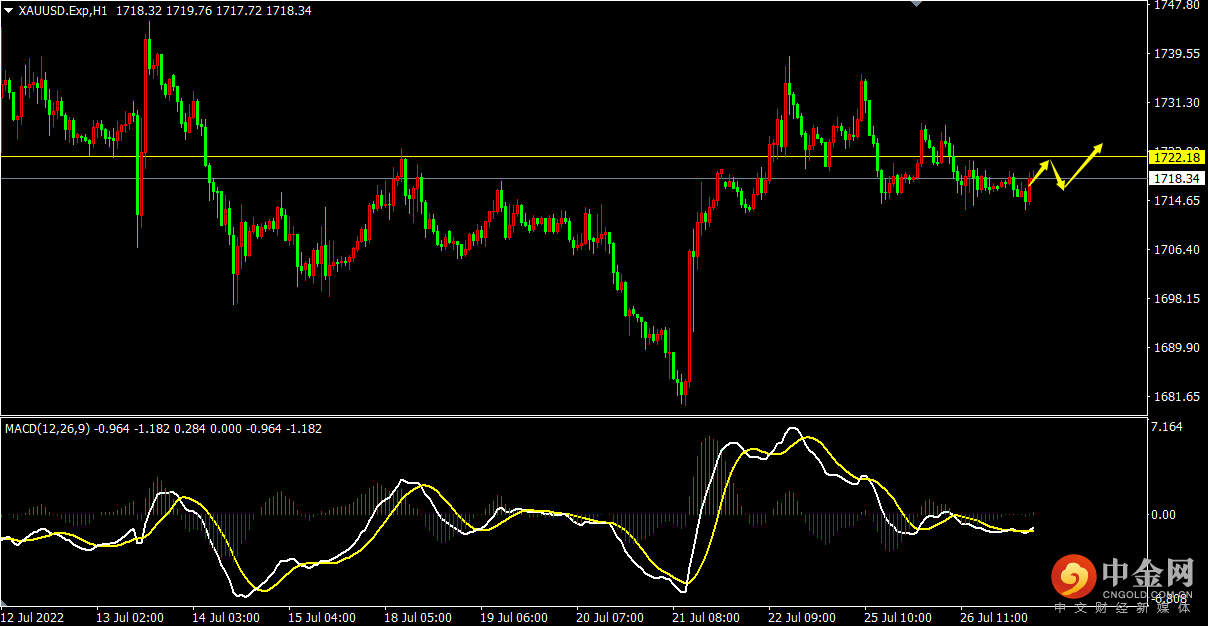Click the small triangle before XAUUSD.Exp,H1
The height and width of the screenshot is (626, 1208).
tap(9, 11)
